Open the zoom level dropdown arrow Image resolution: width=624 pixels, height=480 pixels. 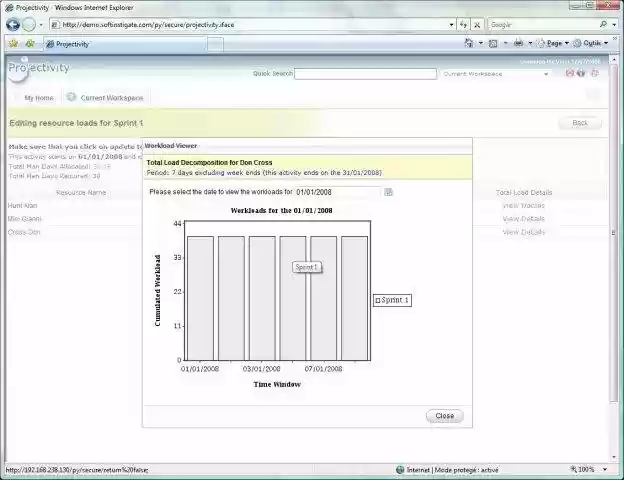pyautogui.click(x=605, y=470)
